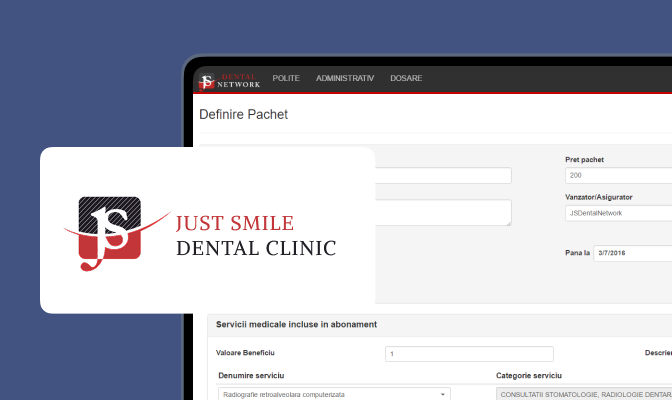Click the 'Valoare Beneficiu' label
Screen dimensions: 672x400
245,353
